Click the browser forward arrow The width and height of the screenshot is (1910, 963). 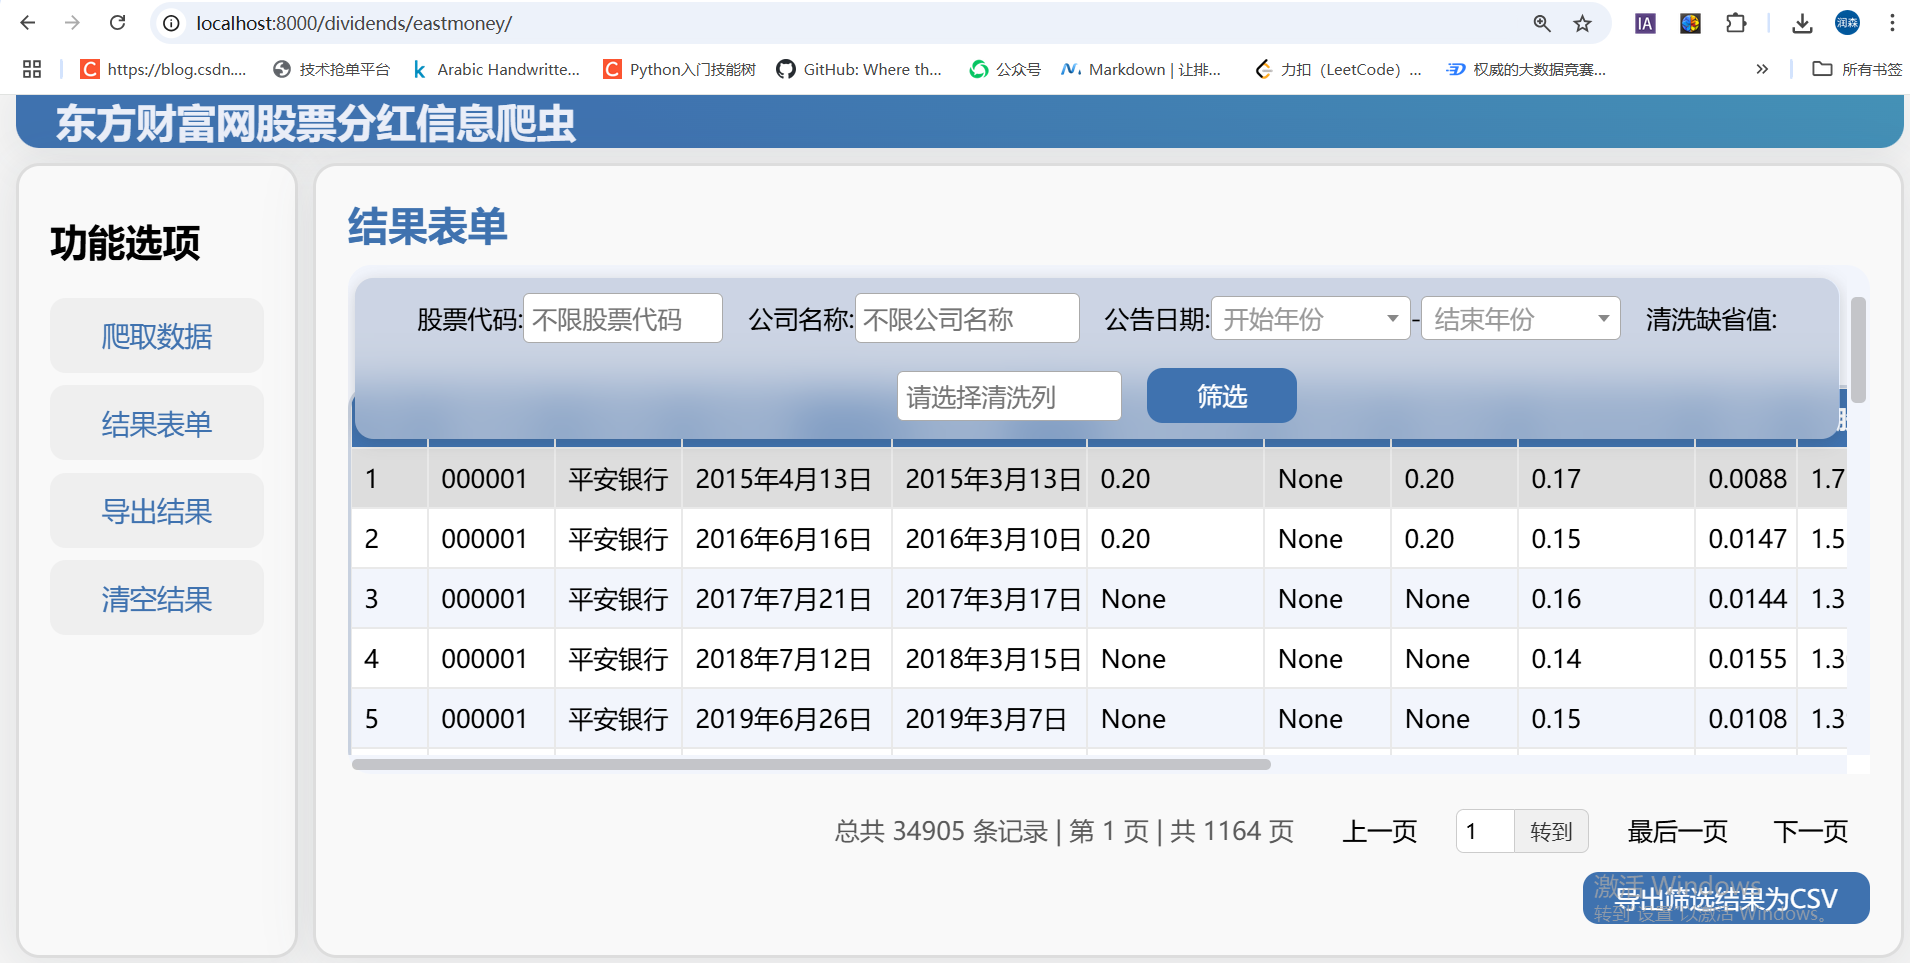pyautogui.click(x=72, y=23)
